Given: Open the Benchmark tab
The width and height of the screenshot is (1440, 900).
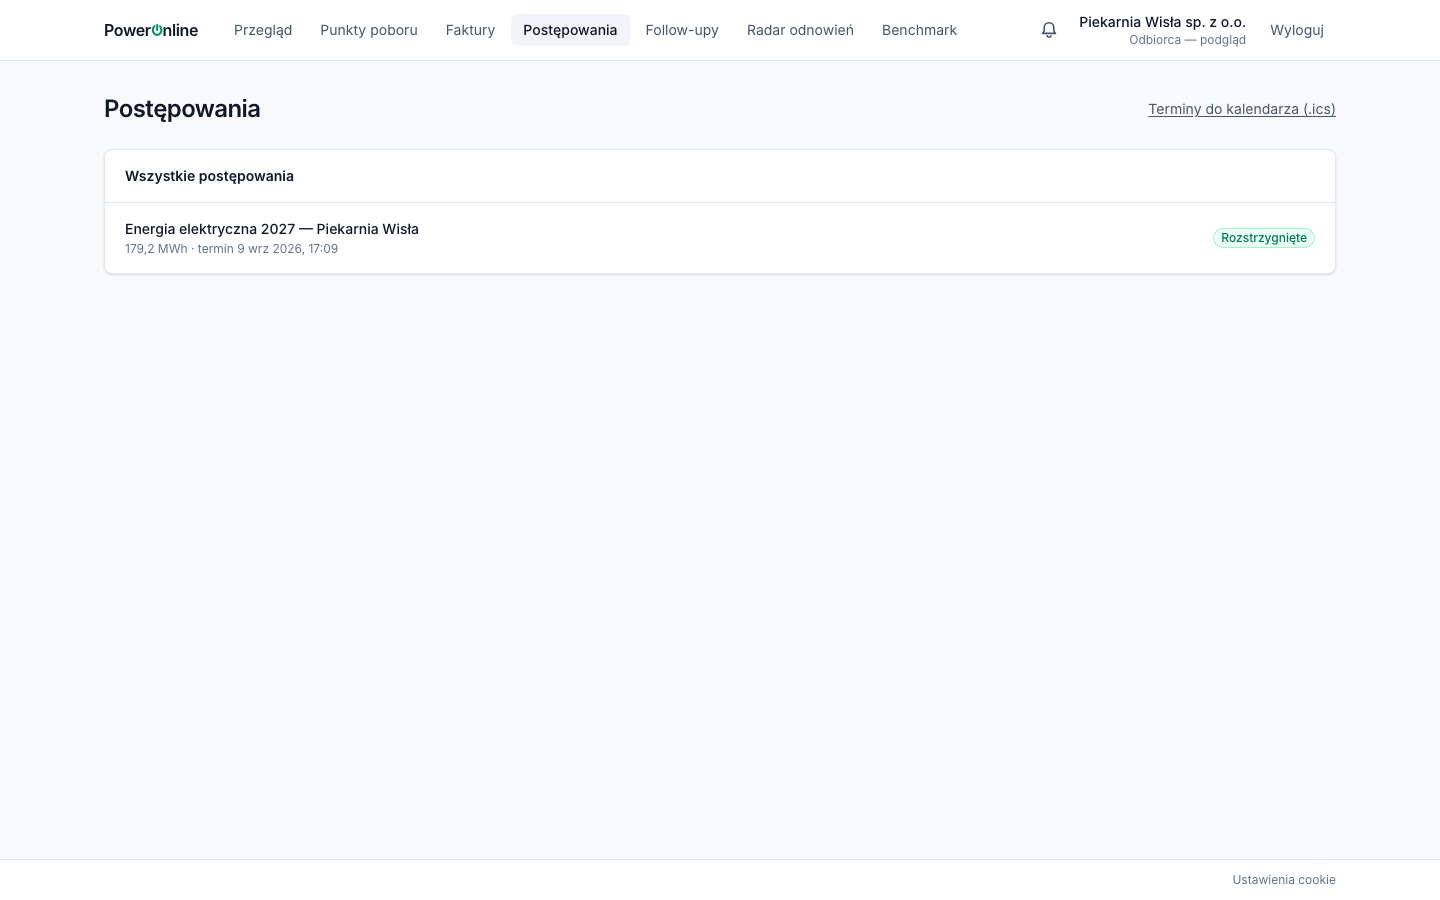Looking at the screenshot, I should click(x=919, y=30).
